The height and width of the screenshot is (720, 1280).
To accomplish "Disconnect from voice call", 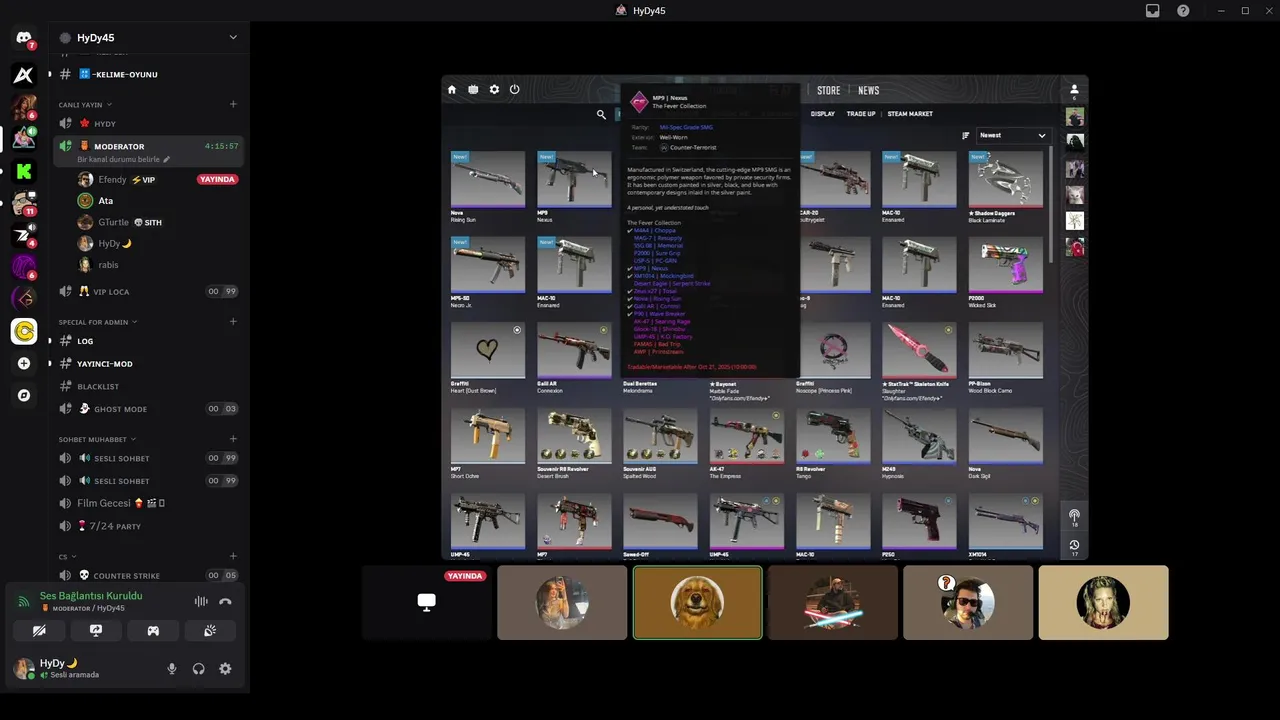I will (x=225, y=601).
